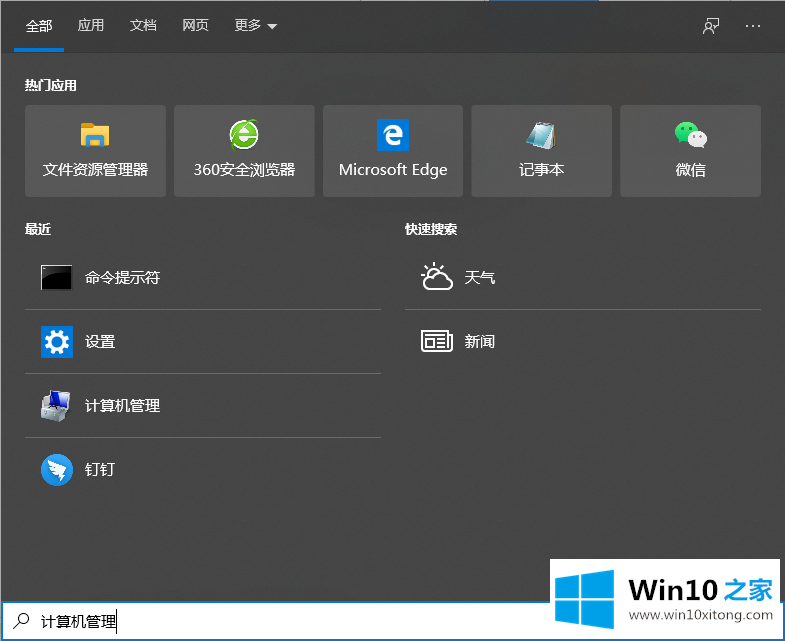
Task: Launch 微信 WeChat tile
Action: pyautogui.click(x=690, y=151)
